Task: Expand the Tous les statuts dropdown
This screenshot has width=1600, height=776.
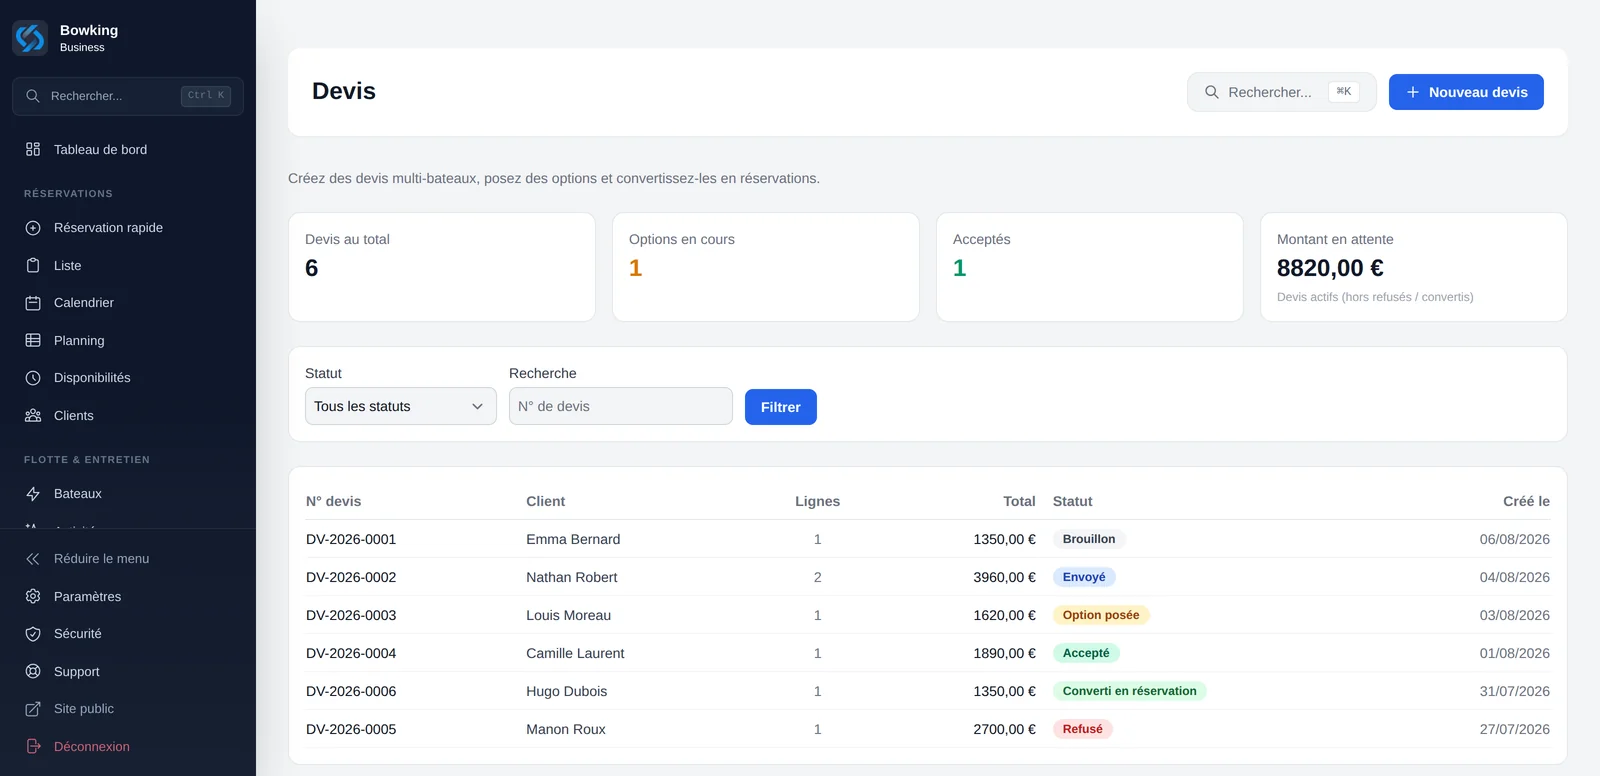Action: (x=401, y=406)
